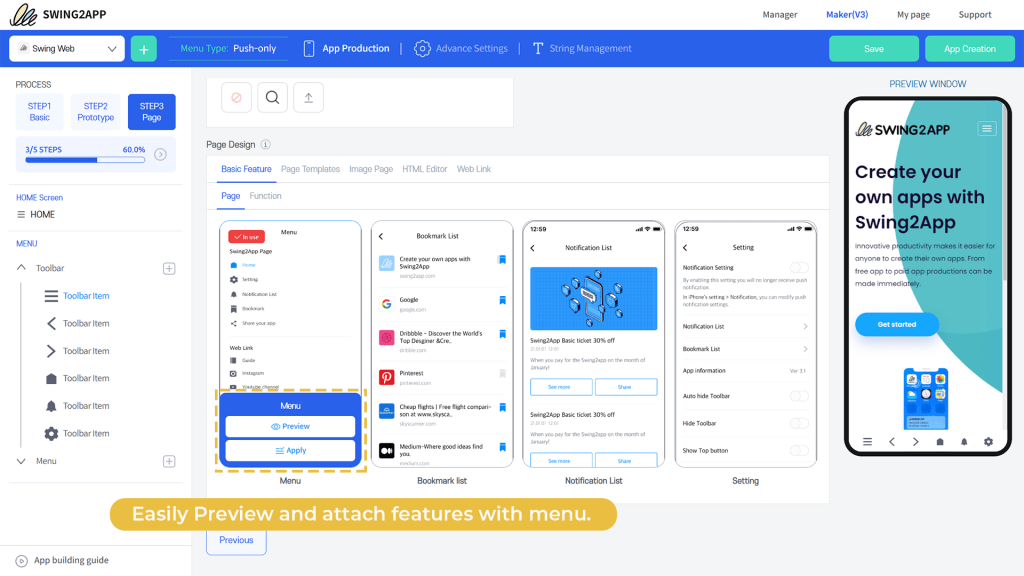Switch to the Basic Feature tab
The image size is (1024, 576).
click(x=246, y=169)
